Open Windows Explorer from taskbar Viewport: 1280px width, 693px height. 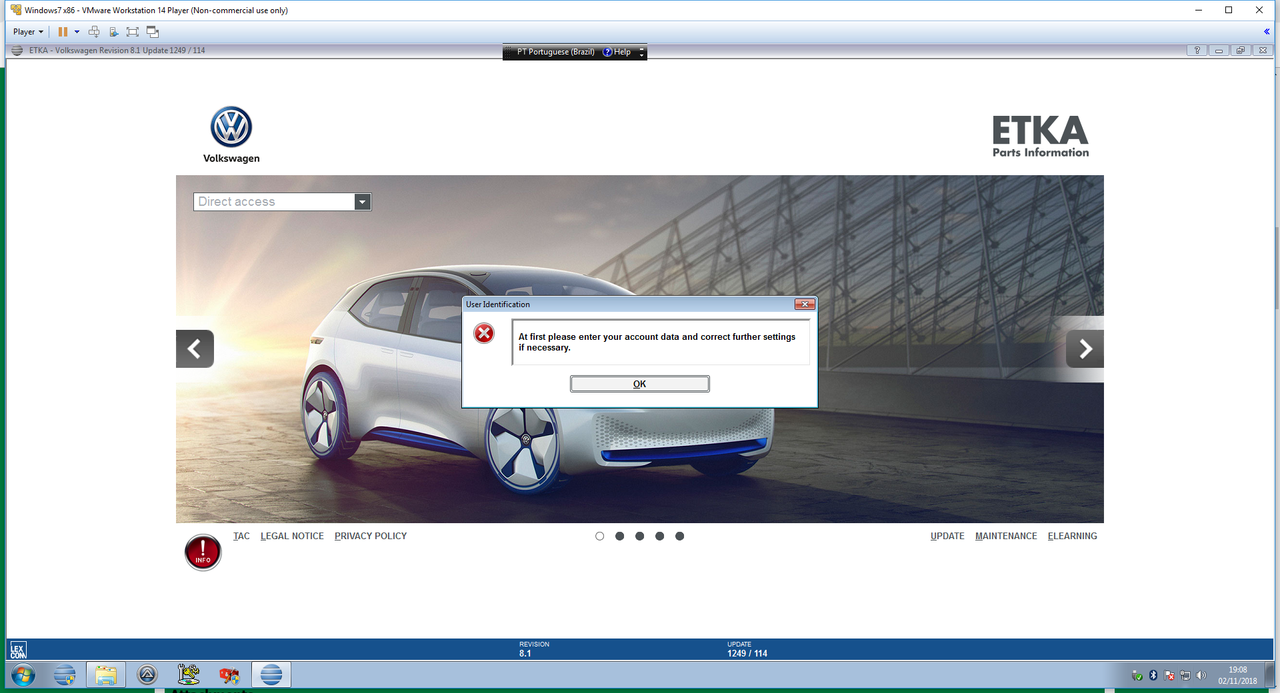click(x=105, y=675)
